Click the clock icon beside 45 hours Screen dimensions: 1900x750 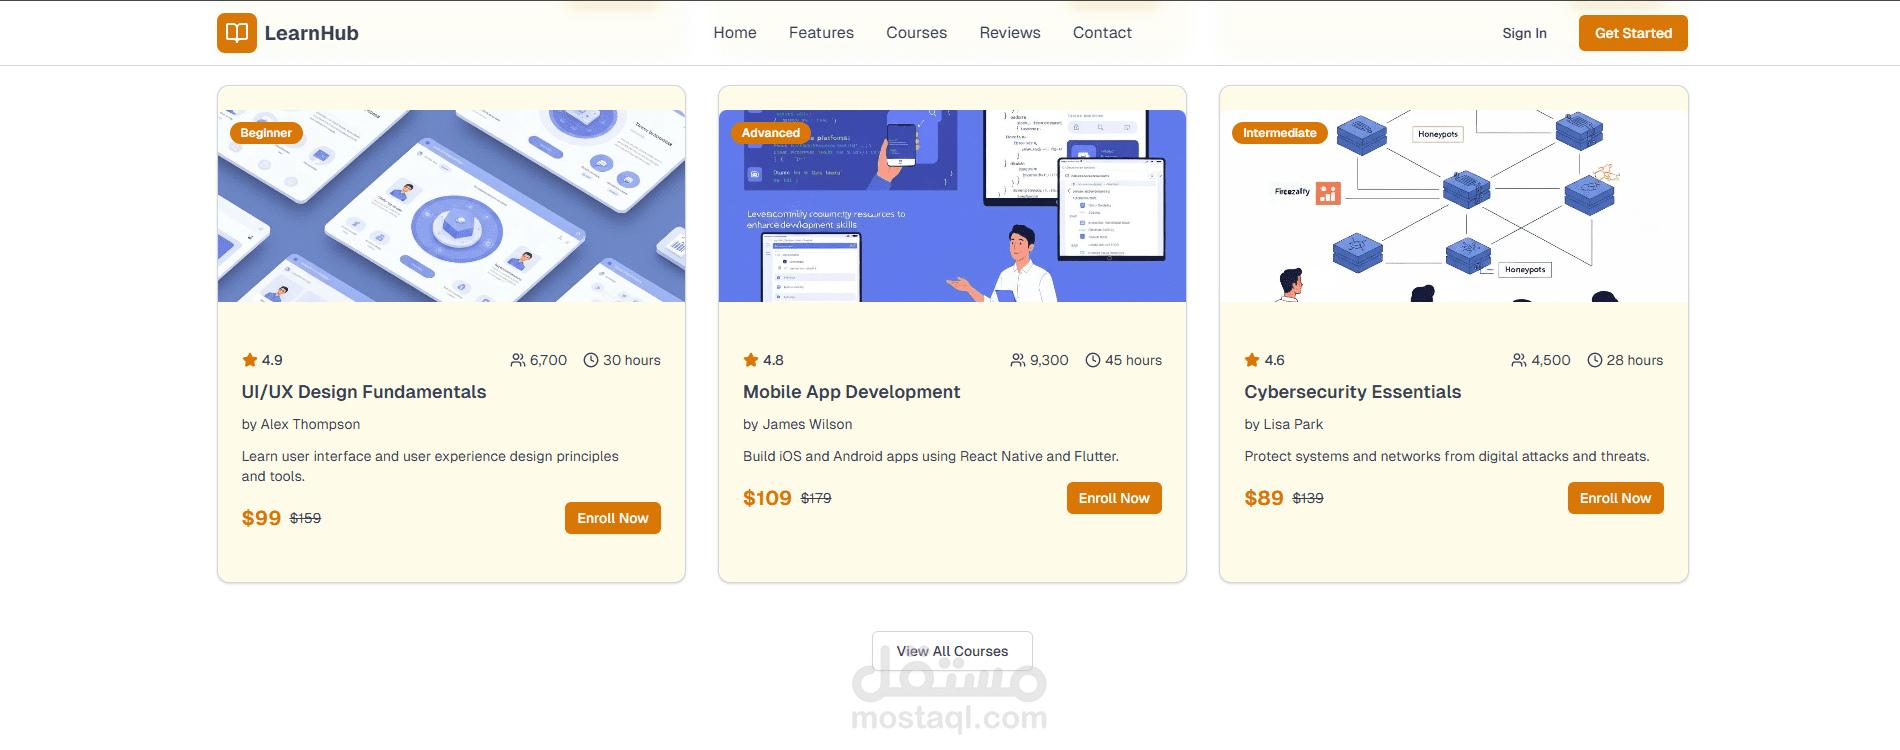tap(1093, 360)
